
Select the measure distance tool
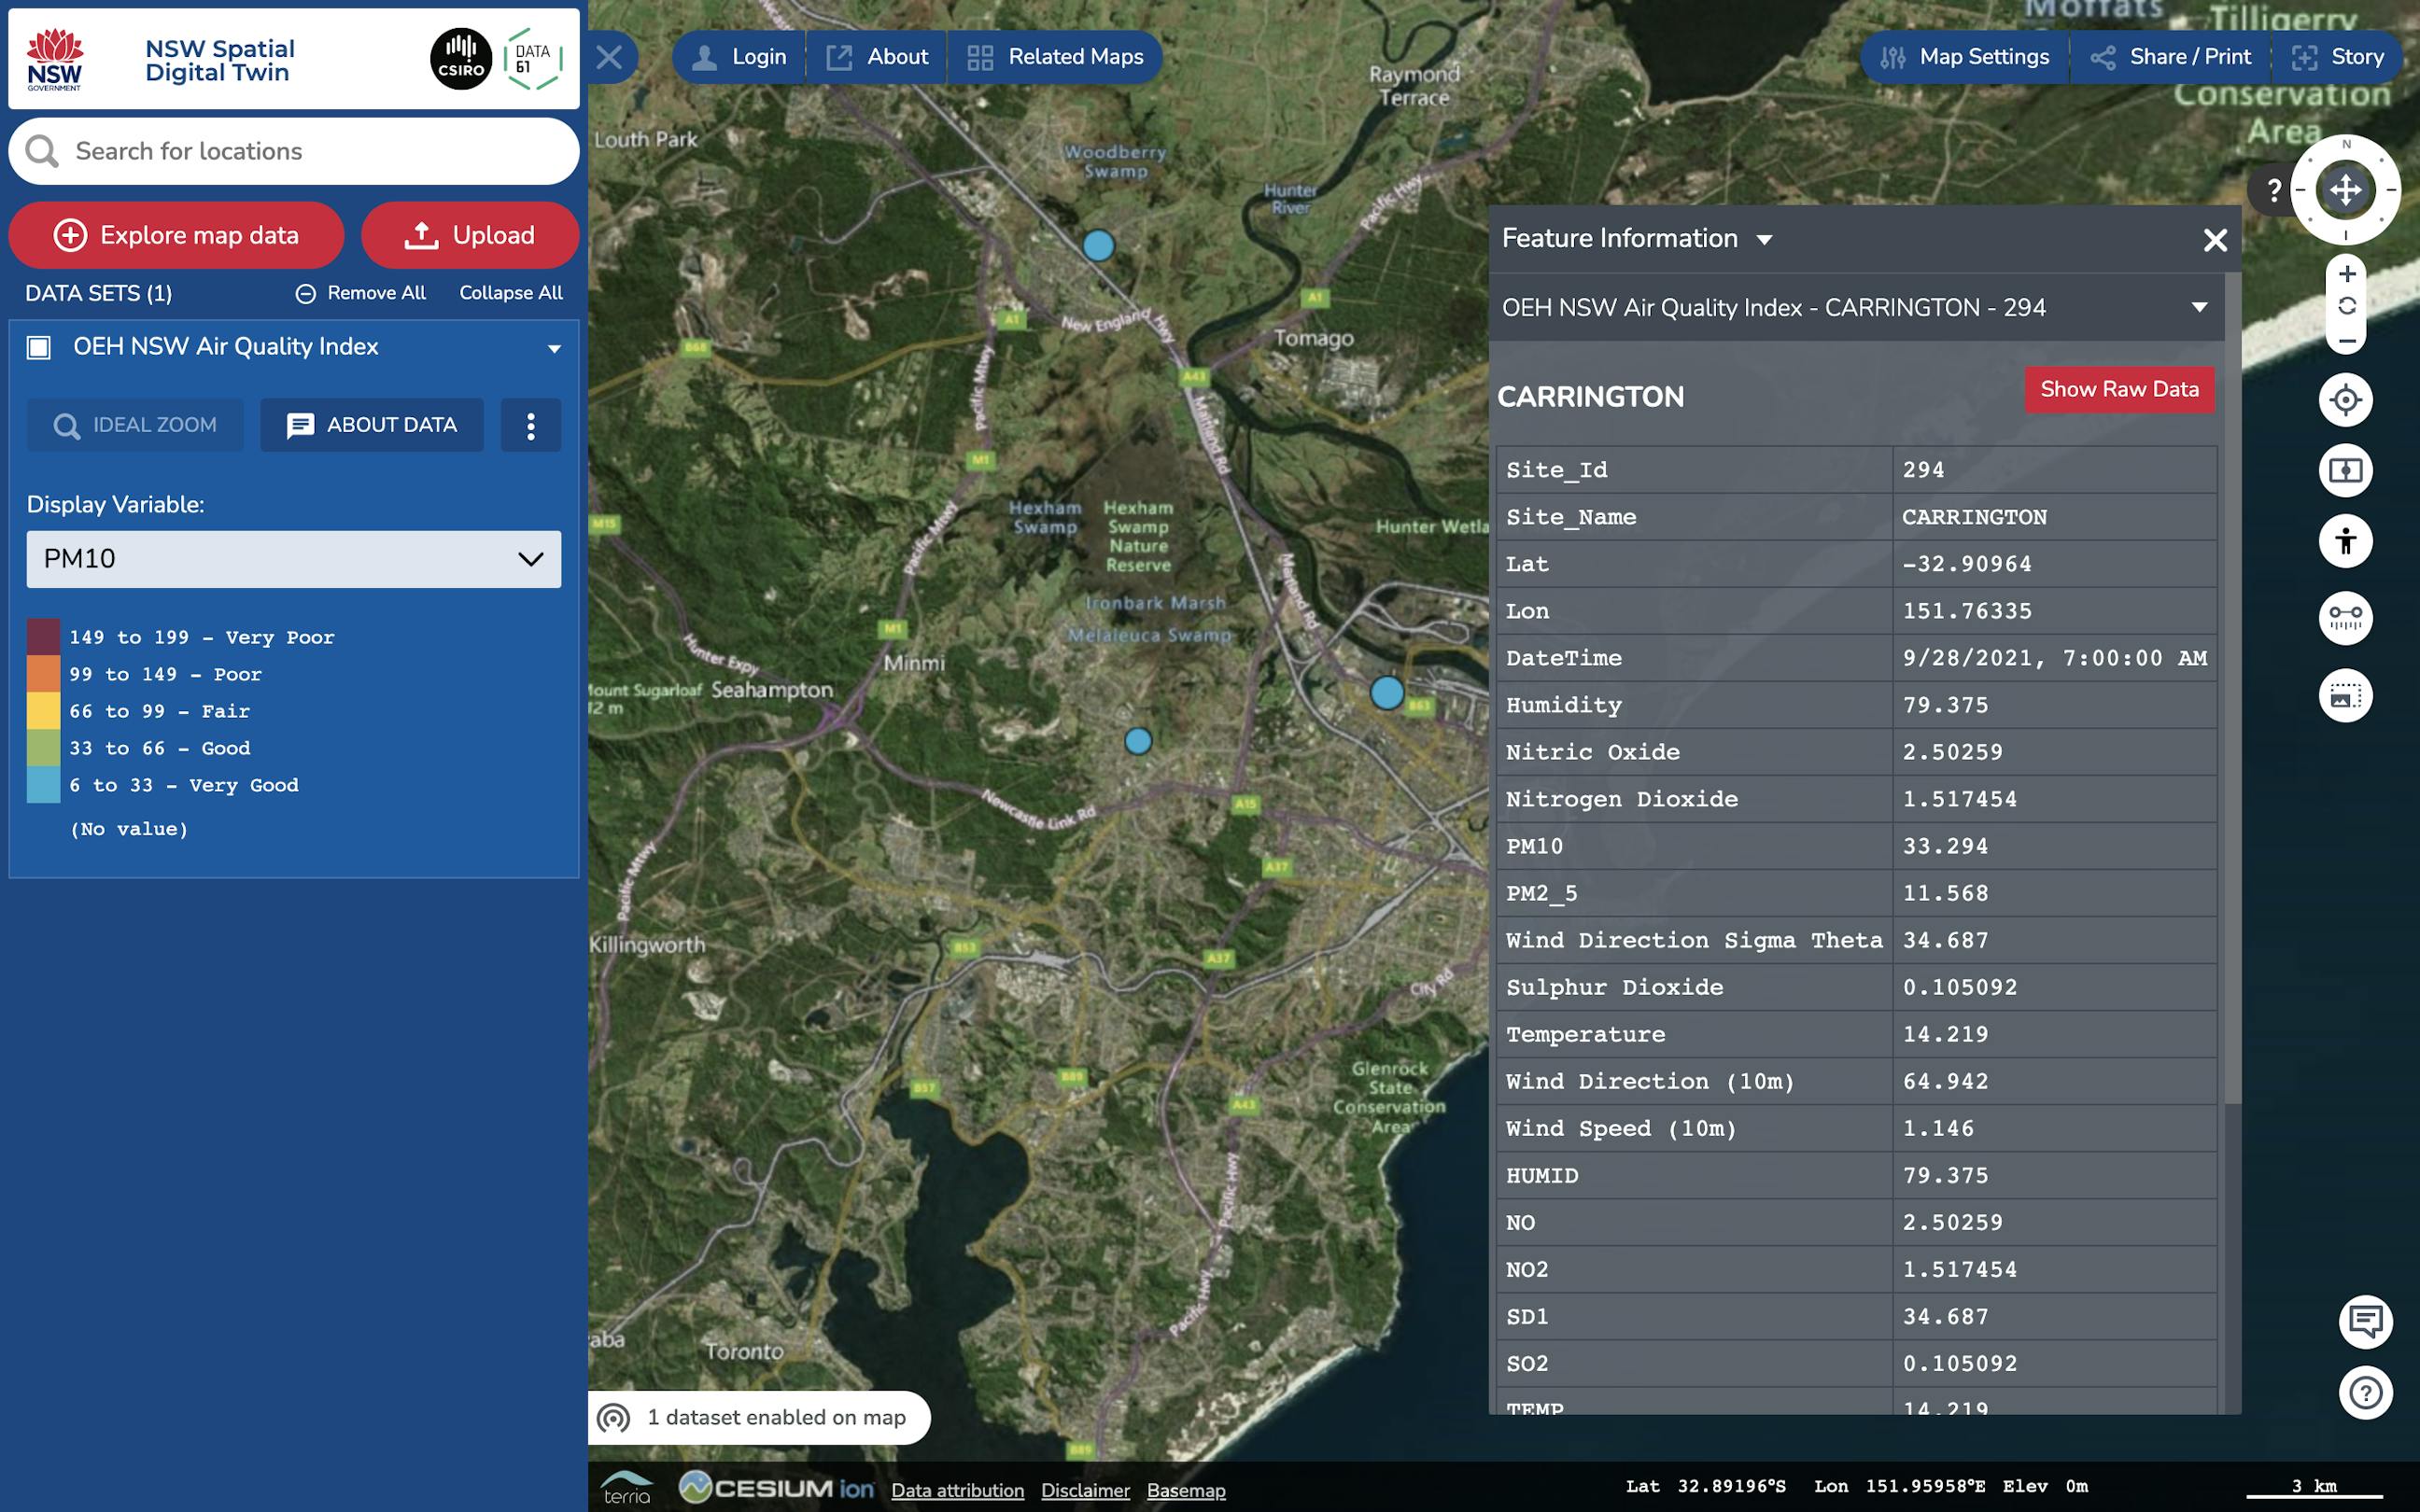2347,618
